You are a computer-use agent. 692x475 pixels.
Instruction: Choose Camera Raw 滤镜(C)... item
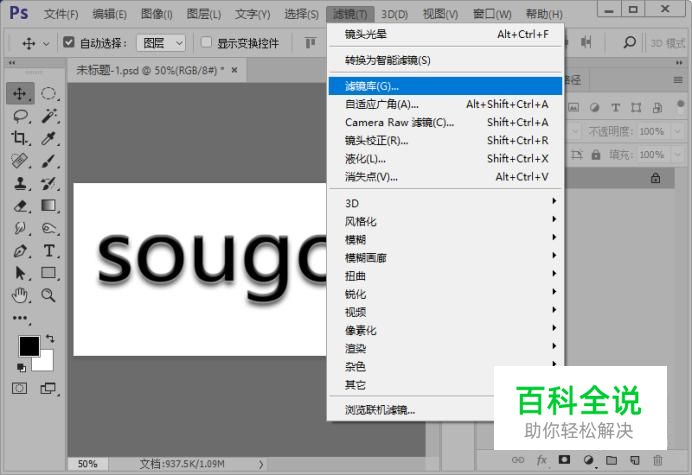point(445,122)
